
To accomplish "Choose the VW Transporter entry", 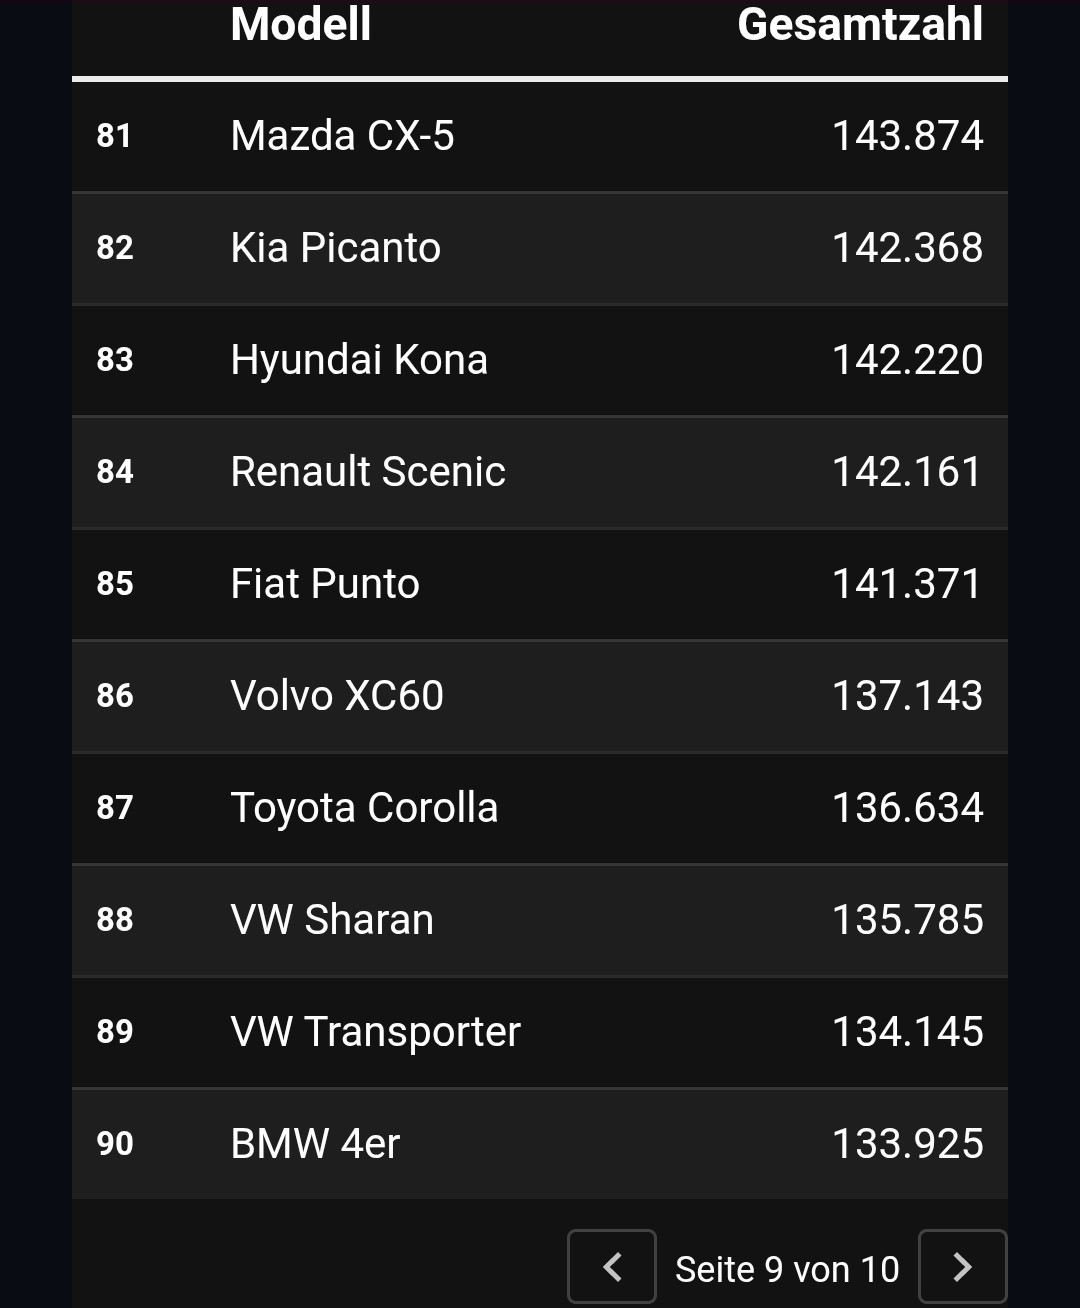I will pyautogui.click(x=540, y=1032).
